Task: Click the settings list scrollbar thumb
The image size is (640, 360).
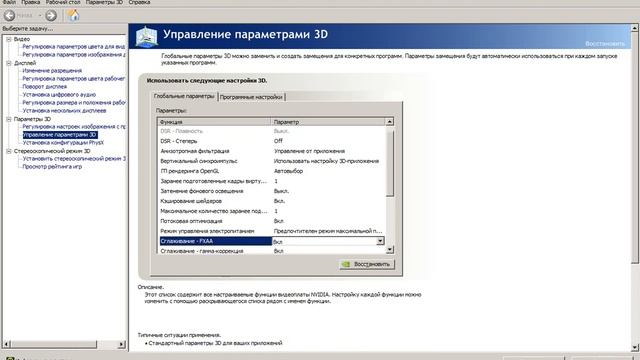Action: [389, 163]
